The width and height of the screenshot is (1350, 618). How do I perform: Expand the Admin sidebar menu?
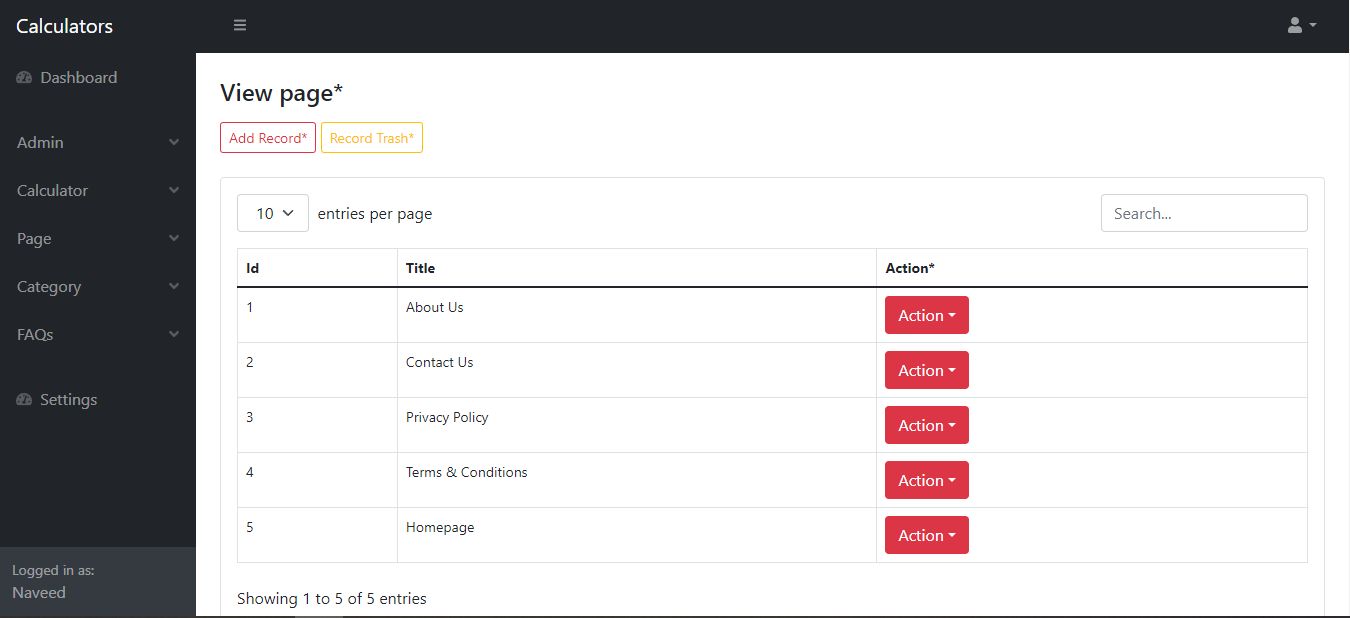(x=98, y=143)
